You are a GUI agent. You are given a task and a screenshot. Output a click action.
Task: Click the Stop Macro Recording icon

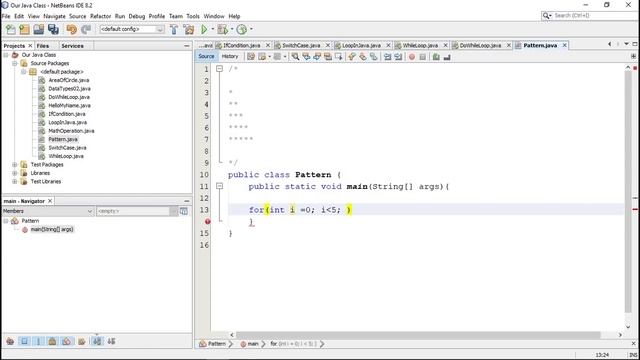click(422, 57)
